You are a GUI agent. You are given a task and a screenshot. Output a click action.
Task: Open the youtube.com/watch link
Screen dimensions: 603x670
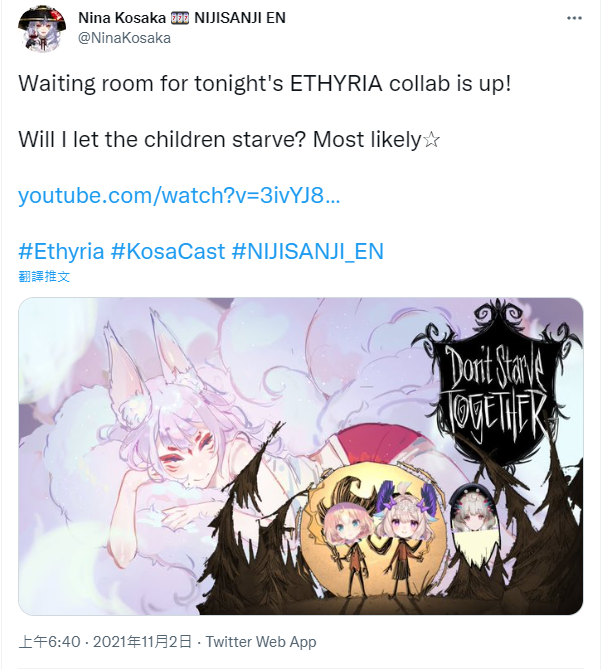tap(179, 196)
